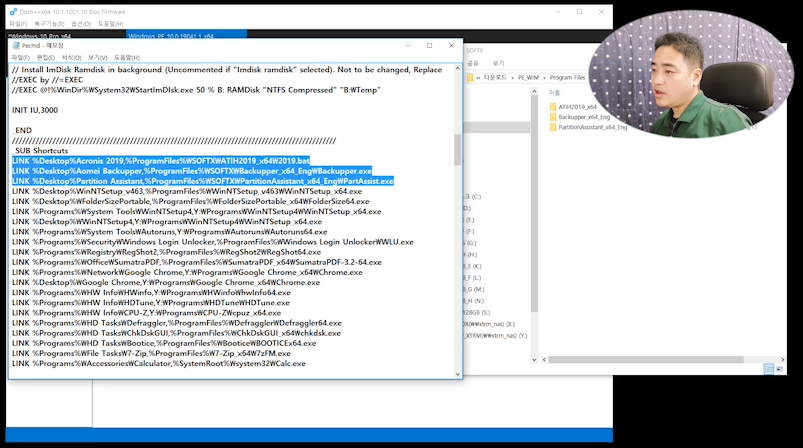Open Dism++ 파일(F) menu
The width and height of the screenshot is (803, 448).
[18, 24]
